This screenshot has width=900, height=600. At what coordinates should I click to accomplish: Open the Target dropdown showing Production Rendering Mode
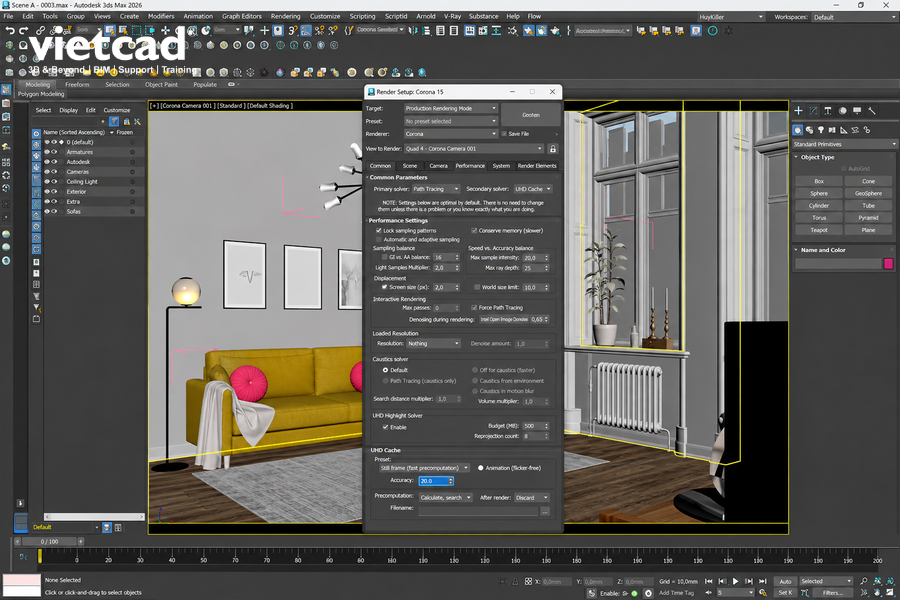tap(451, 108)
